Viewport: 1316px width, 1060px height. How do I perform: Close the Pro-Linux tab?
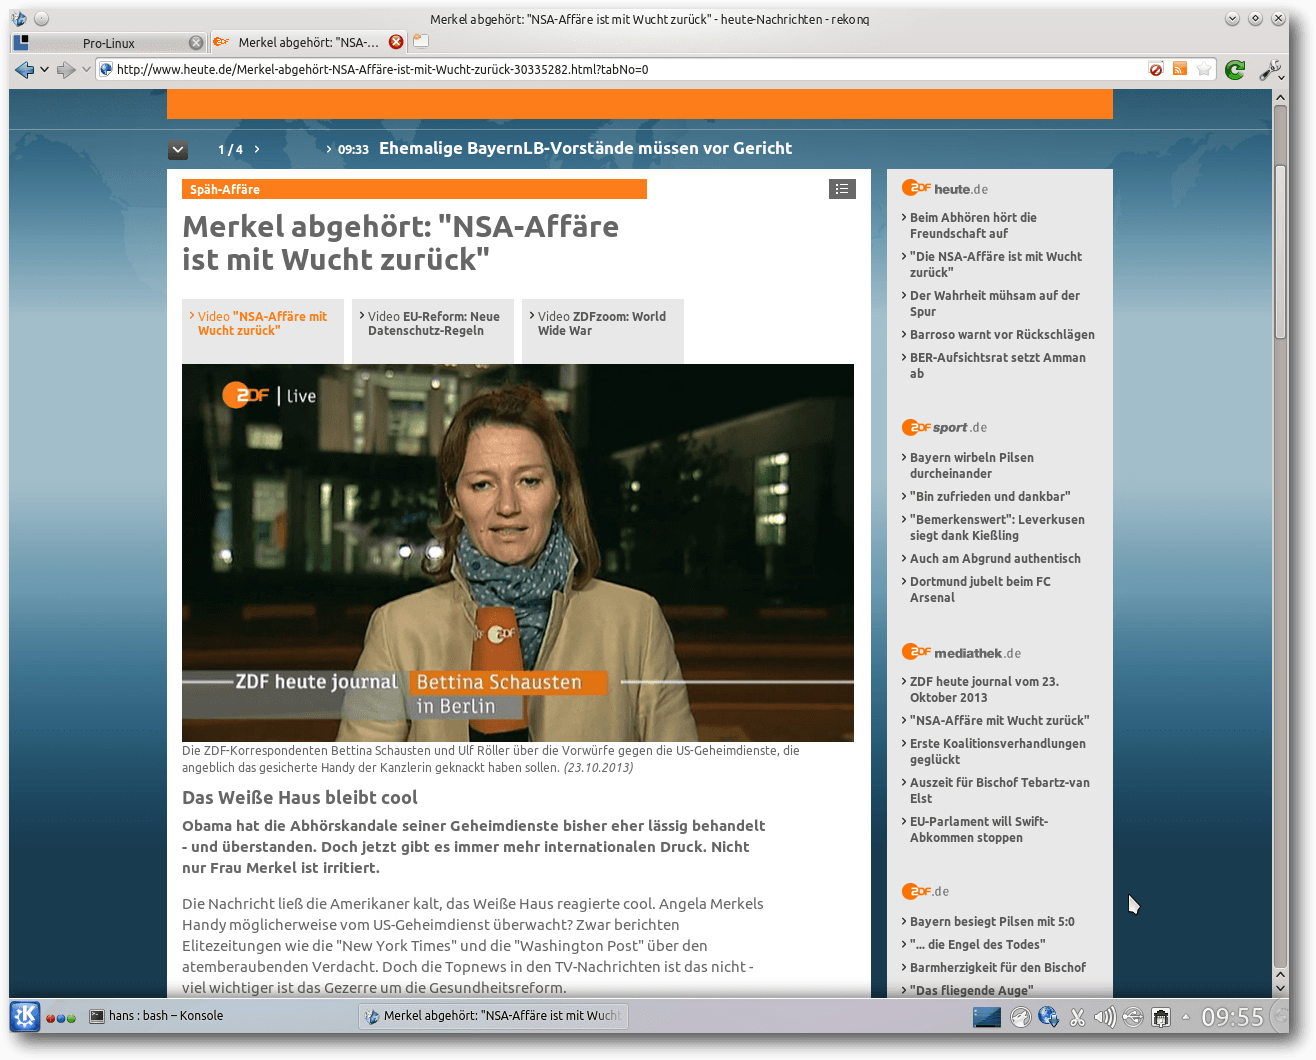coord(196,43)
